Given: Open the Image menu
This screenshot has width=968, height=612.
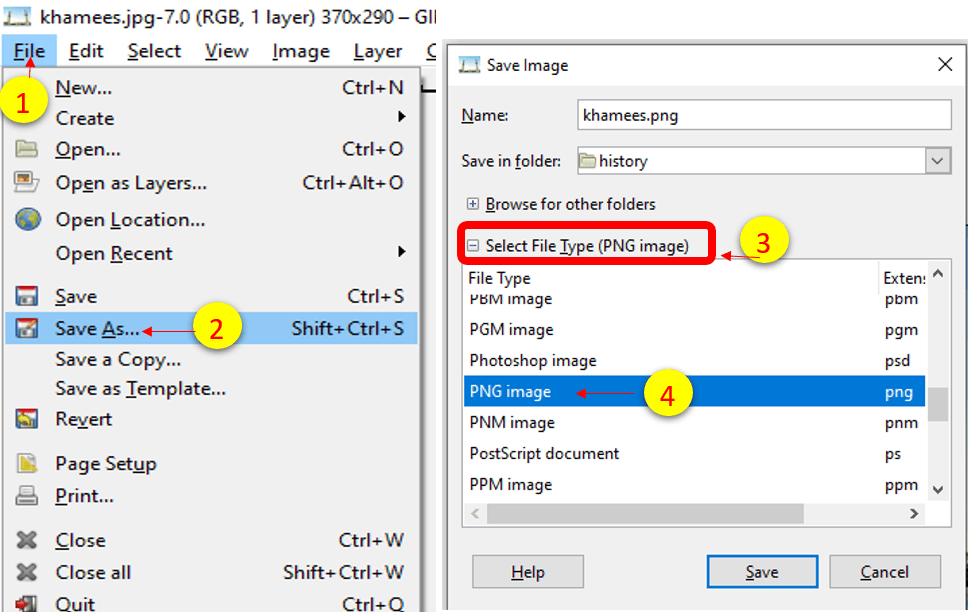Looking at the screenshot, I should pyautogui.click(x=301, y=51).
